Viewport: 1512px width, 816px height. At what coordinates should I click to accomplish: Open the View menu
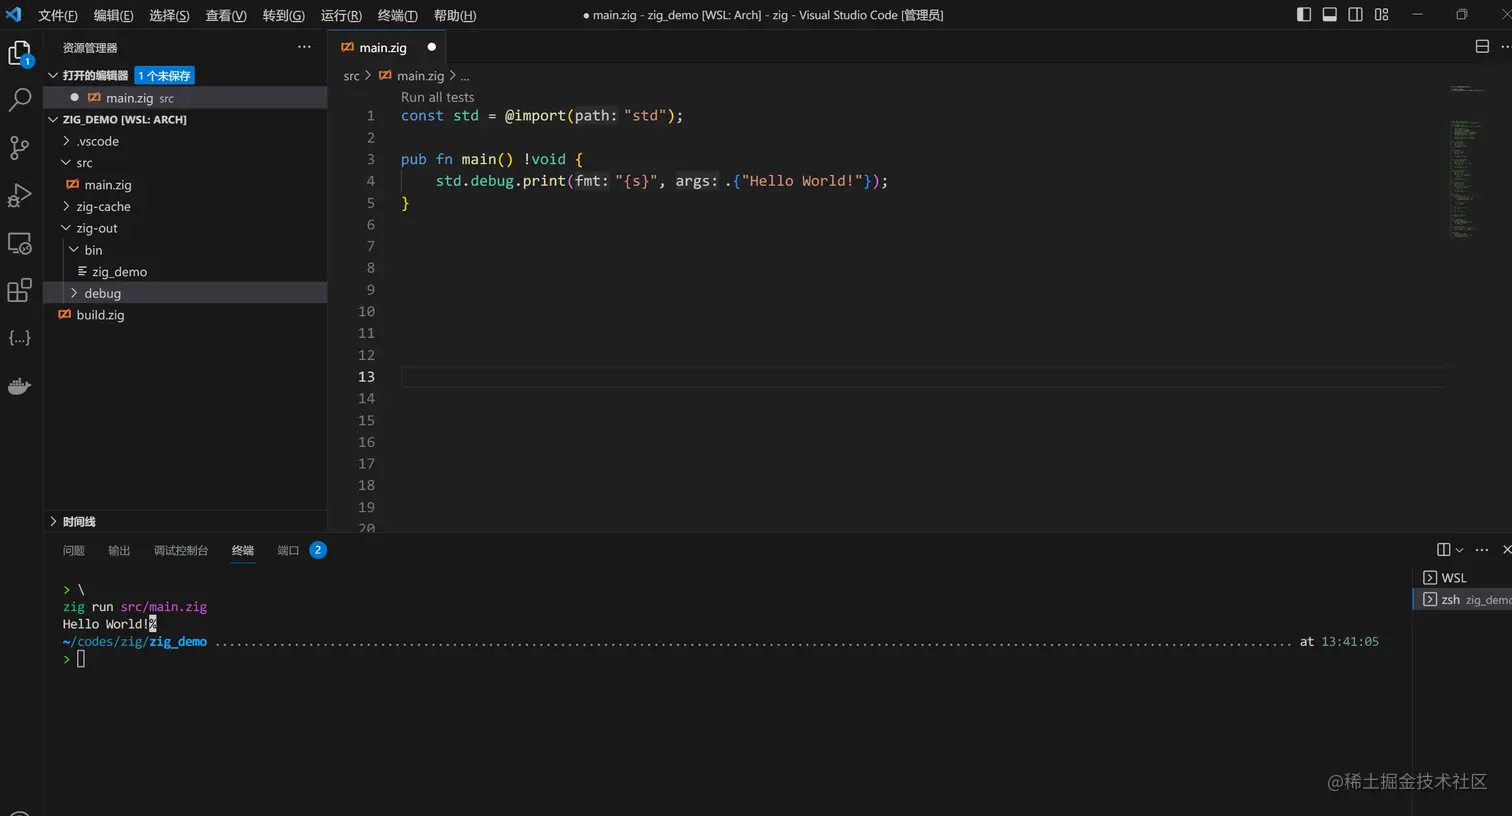[x=226, y=15]
